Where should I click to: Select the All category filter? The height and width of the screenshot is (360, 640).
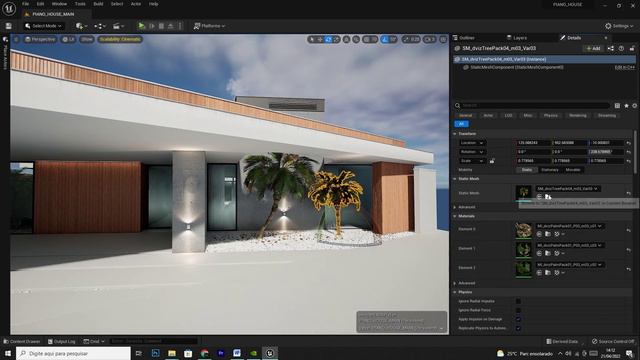pyautogui.click(x=462, y=124)
